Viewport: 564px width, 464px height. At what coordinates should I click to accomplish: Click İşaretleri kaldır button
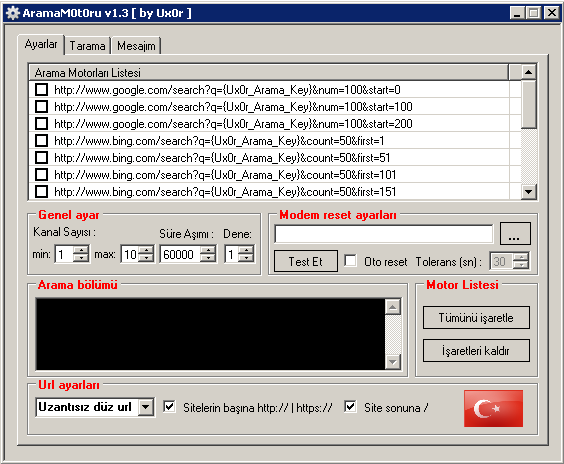(476, 350)
